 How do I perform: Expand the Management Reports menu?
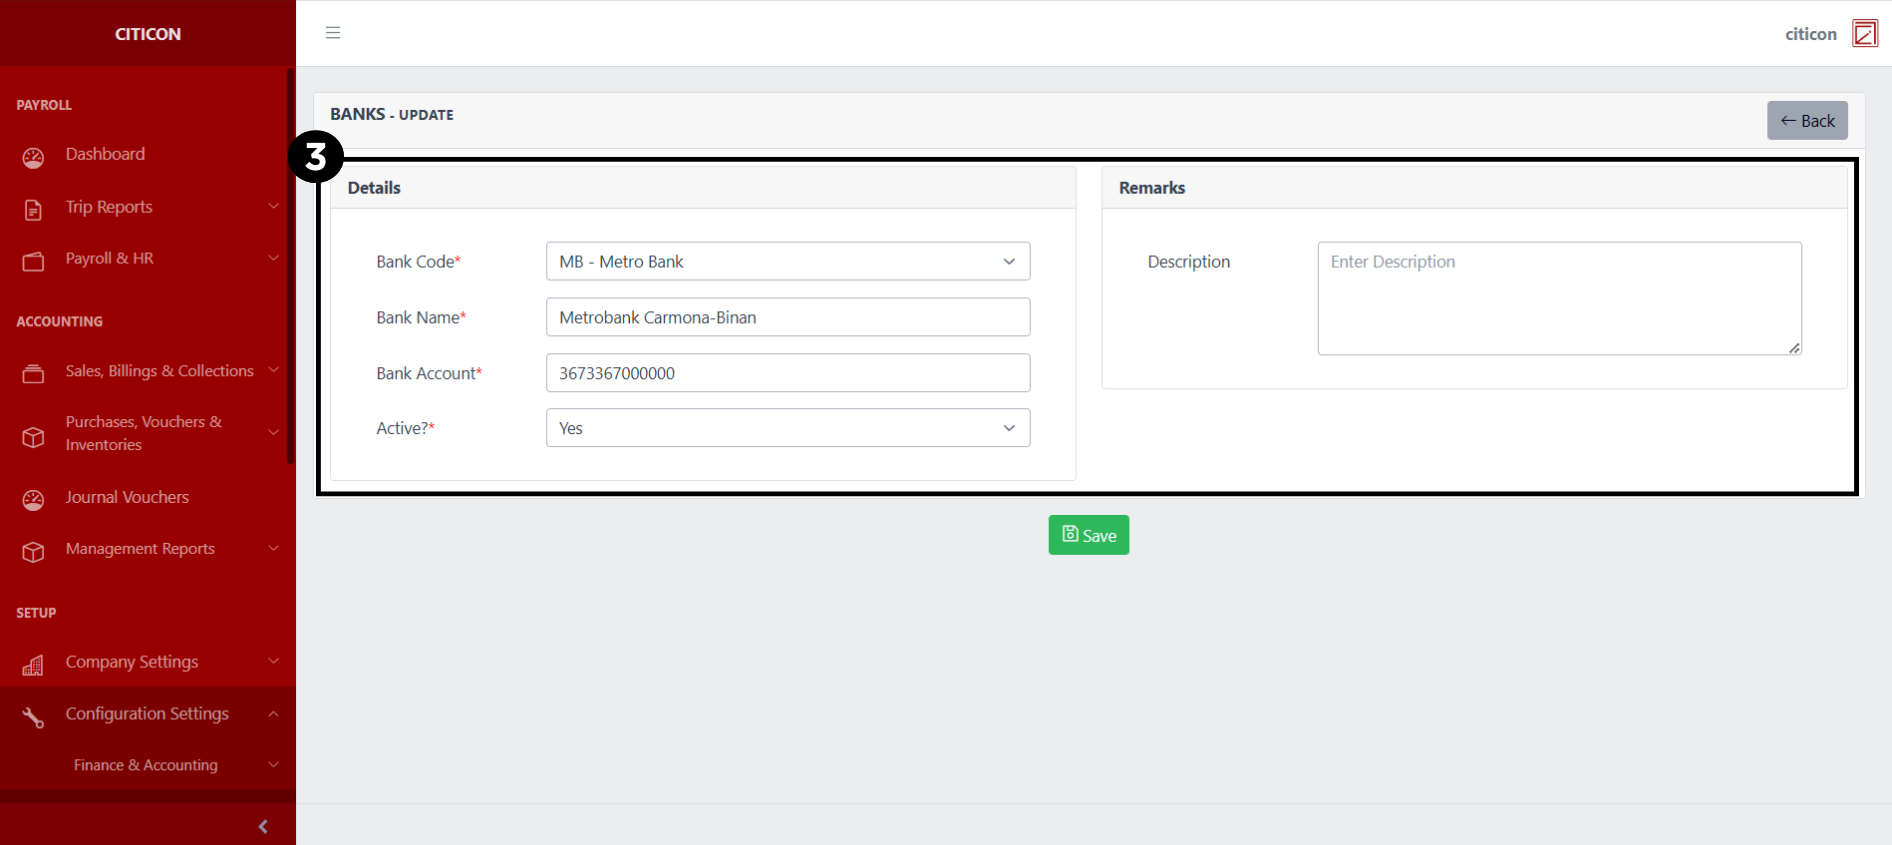(x=140, y=549)
